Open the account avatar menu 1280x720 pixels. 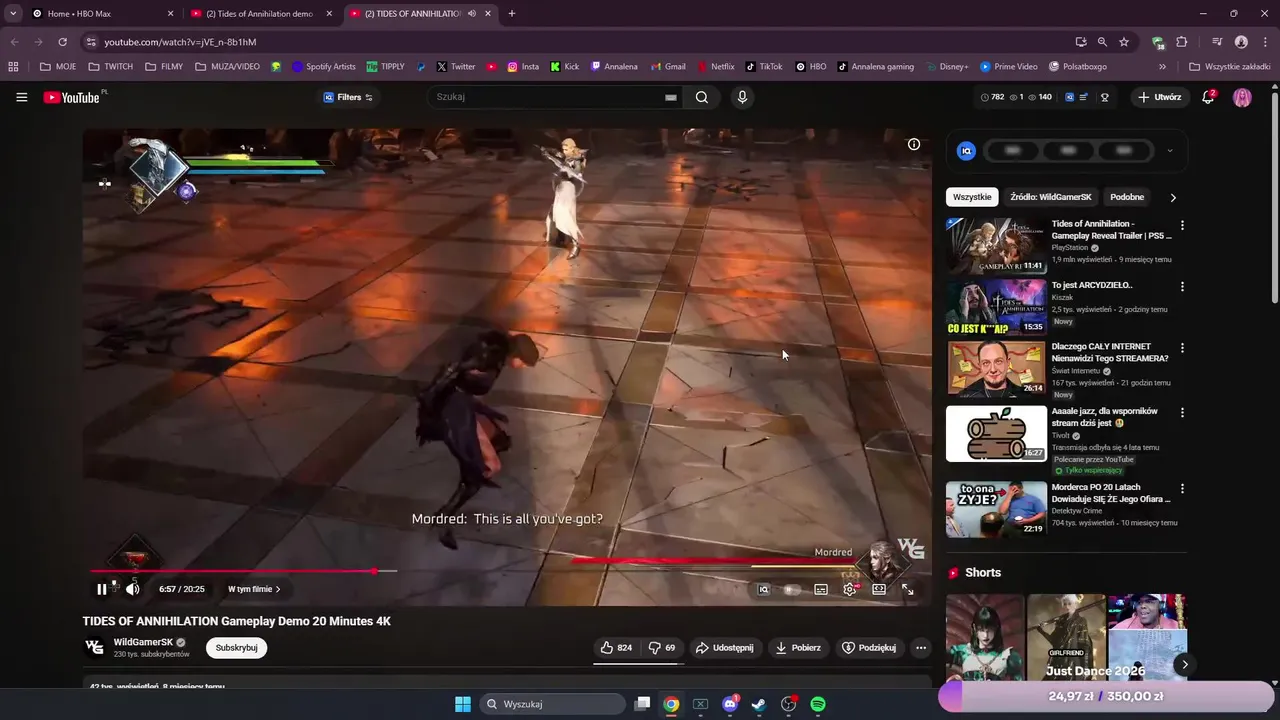[1242, 97]
